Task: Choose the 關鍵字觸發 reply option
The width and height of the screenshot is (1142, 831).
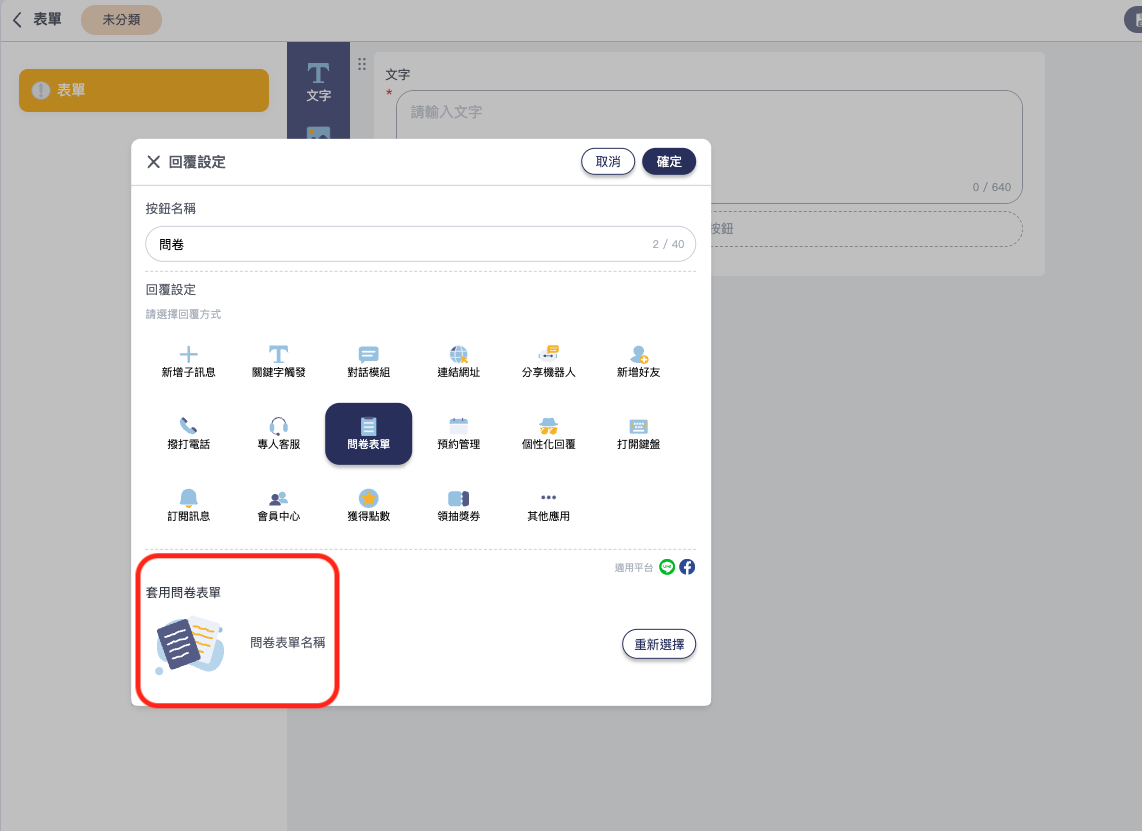Action: coord(278,355)
